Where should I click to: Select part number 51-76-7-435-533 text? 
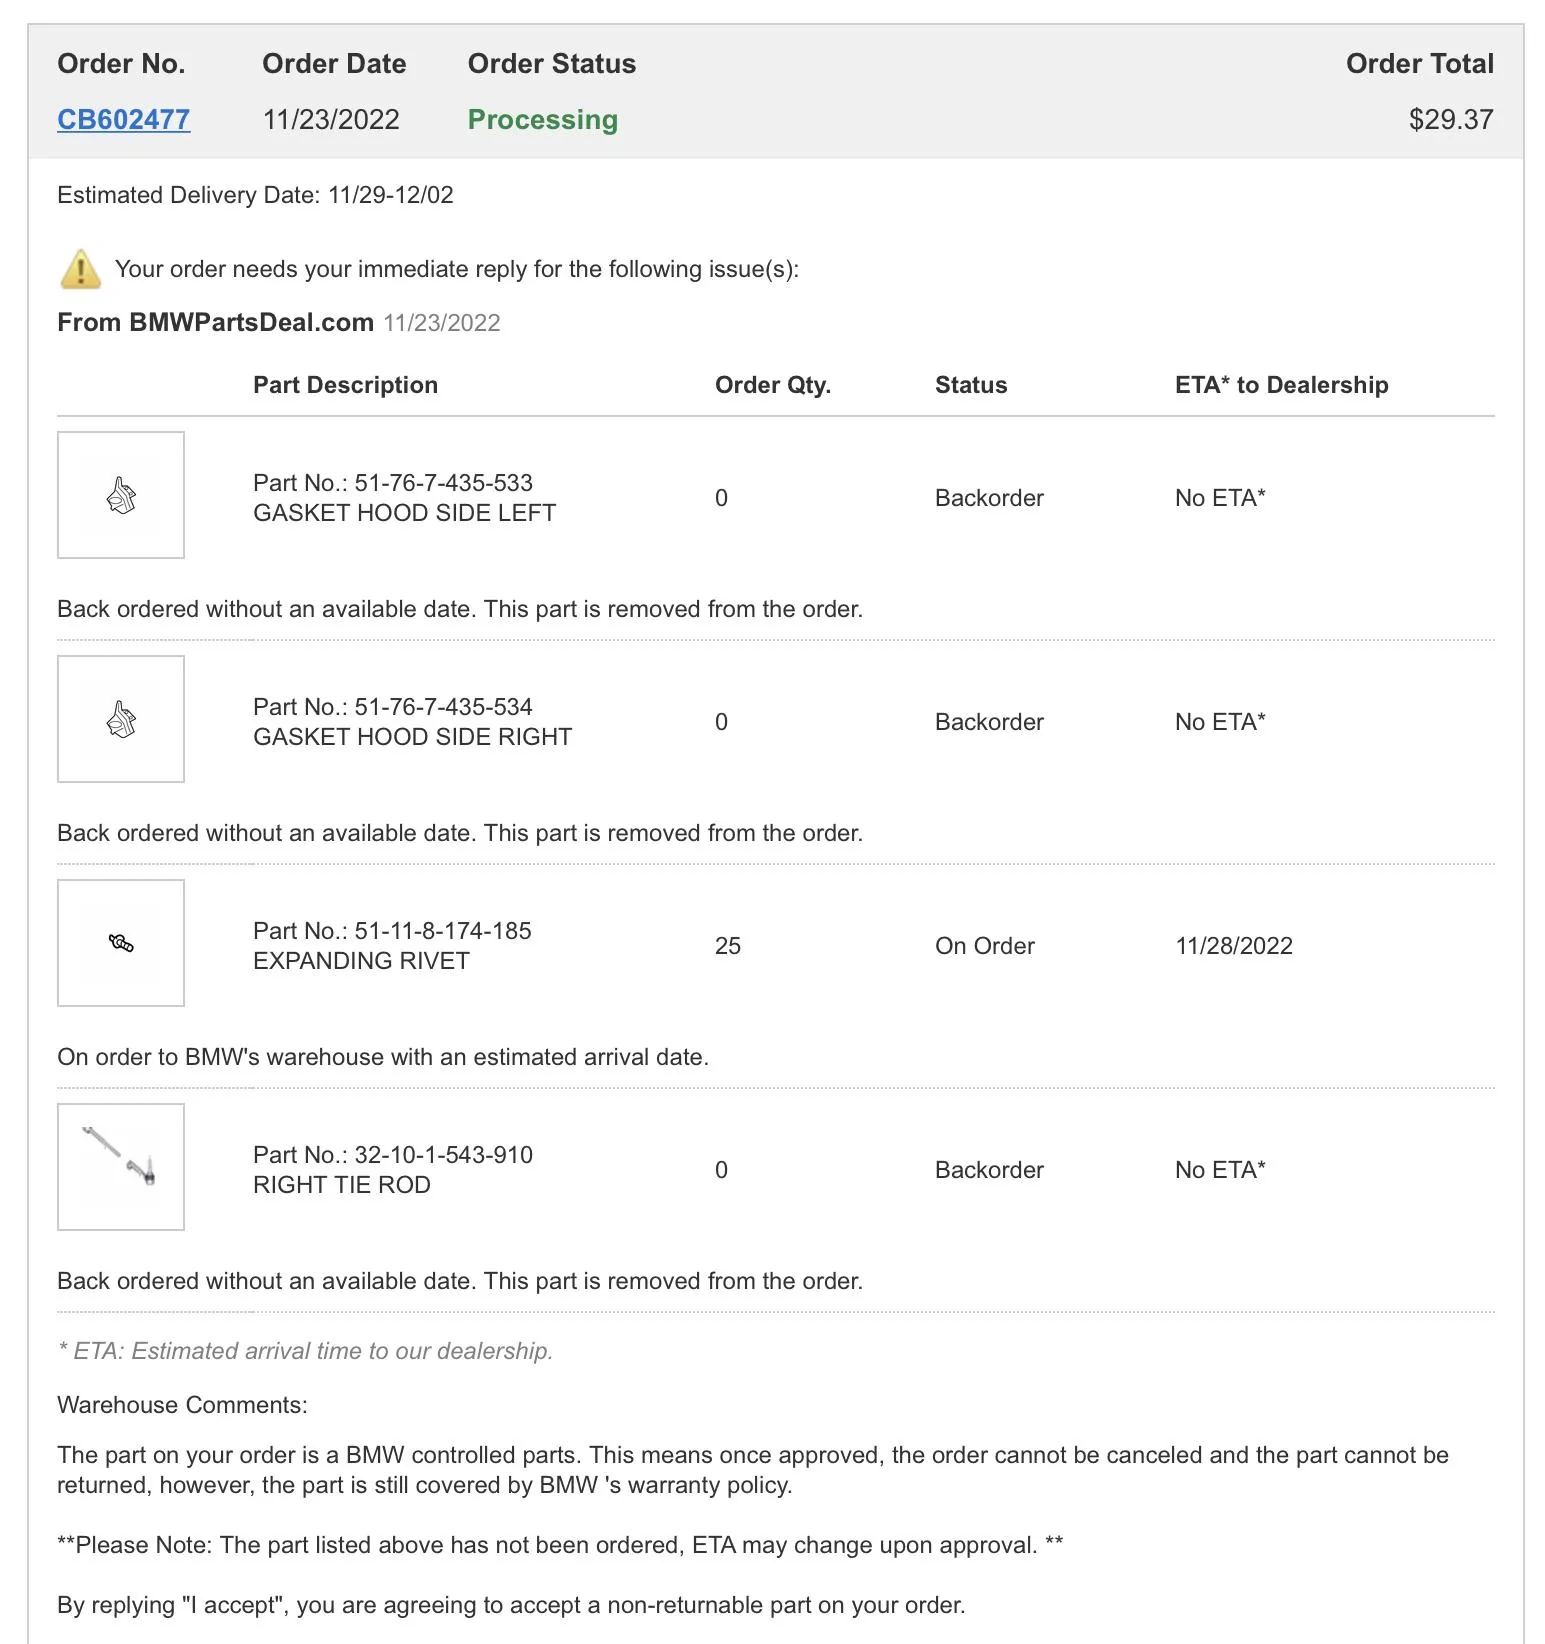click(x=443, y=483)
